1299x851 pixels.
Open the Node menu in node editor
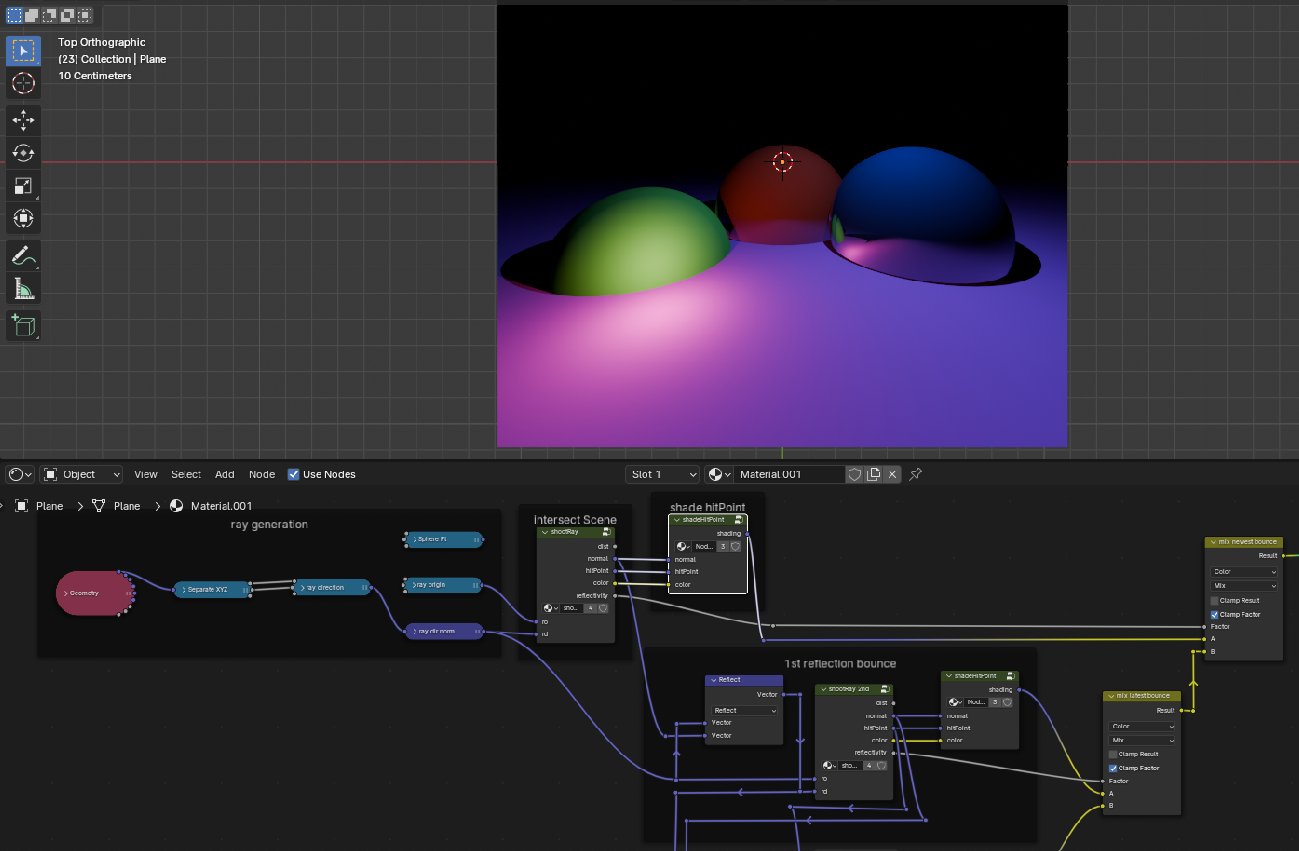(x=262, y=474)
